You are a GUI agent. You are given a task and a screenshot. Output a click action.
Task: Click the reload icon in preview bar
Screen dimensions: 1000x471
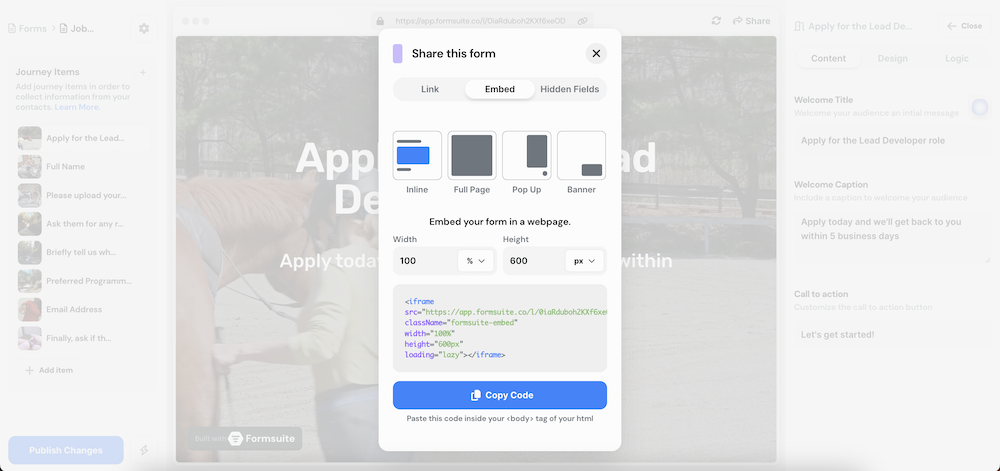pyautogui.click(x=716, y=21)
